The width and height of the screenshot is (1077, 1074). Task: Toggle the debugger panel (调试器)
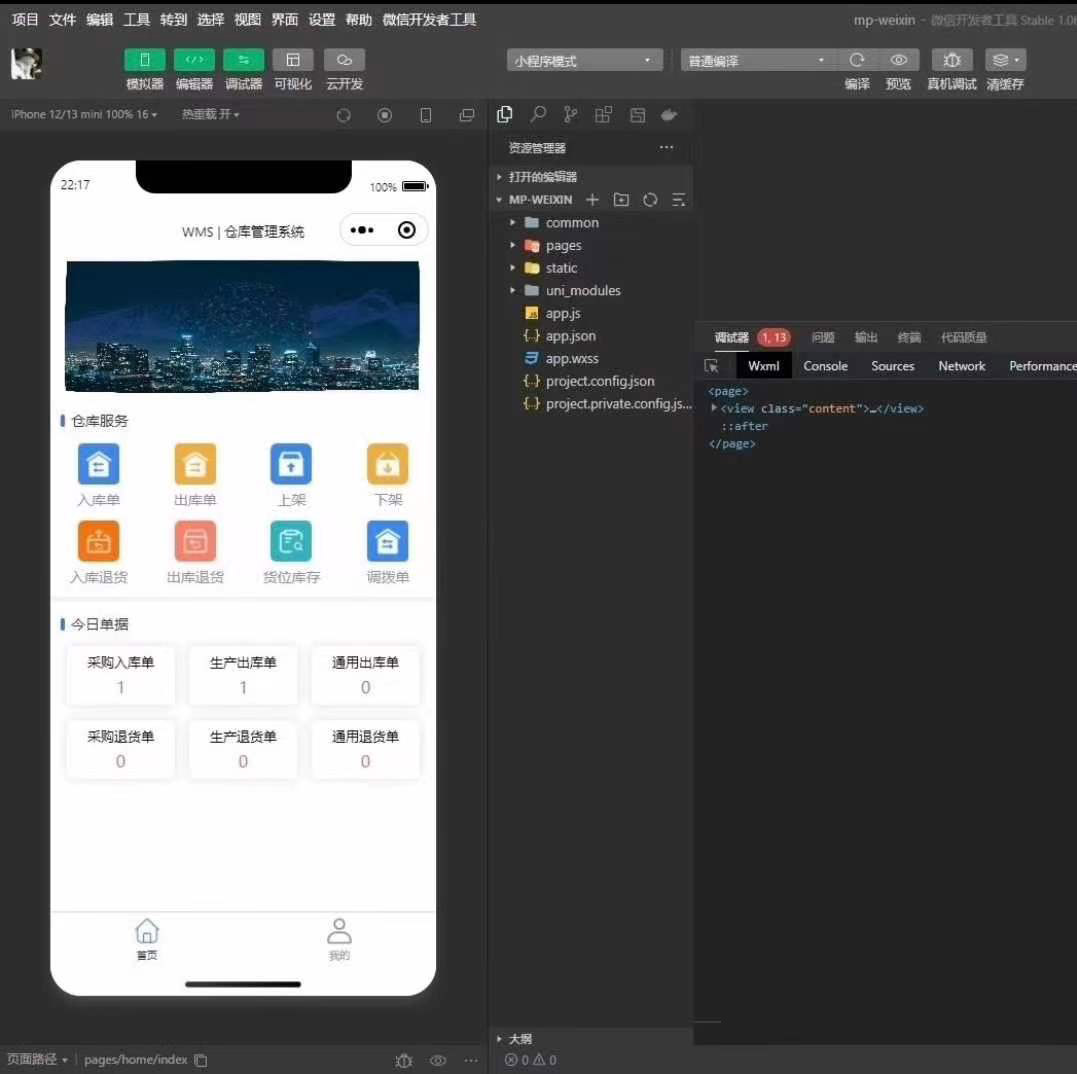(243, 60)
